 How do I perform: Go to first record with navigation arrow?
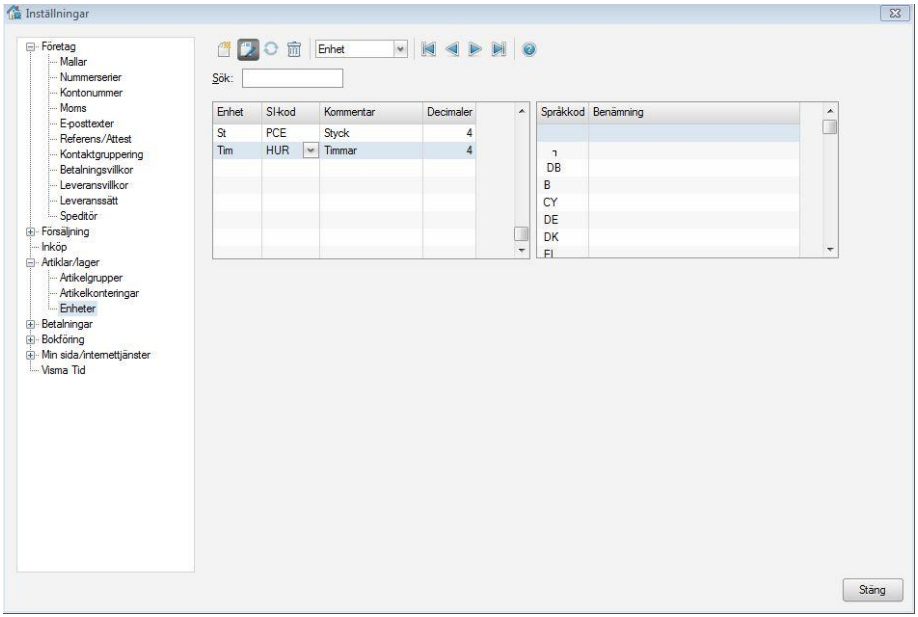430,48
